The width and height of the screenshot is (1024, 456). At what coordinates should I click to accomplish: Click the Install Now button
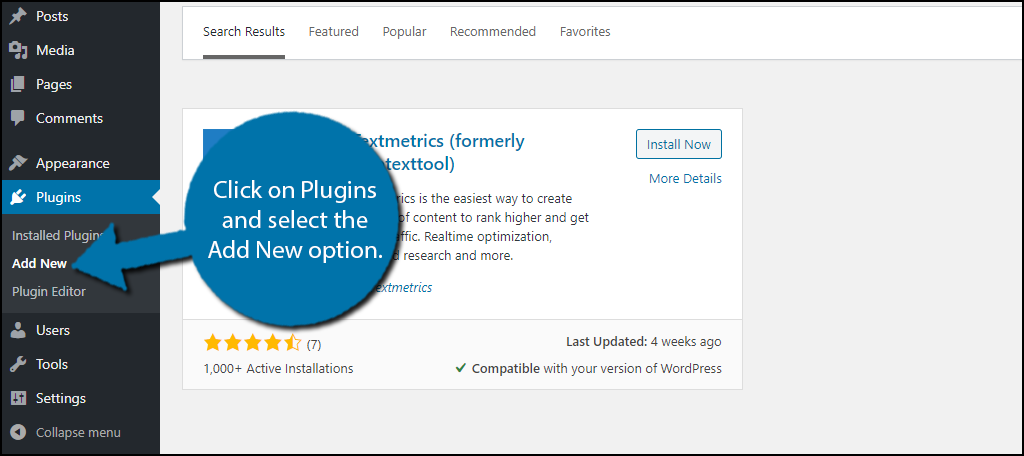pyautogui.click(x=679, y=144)
